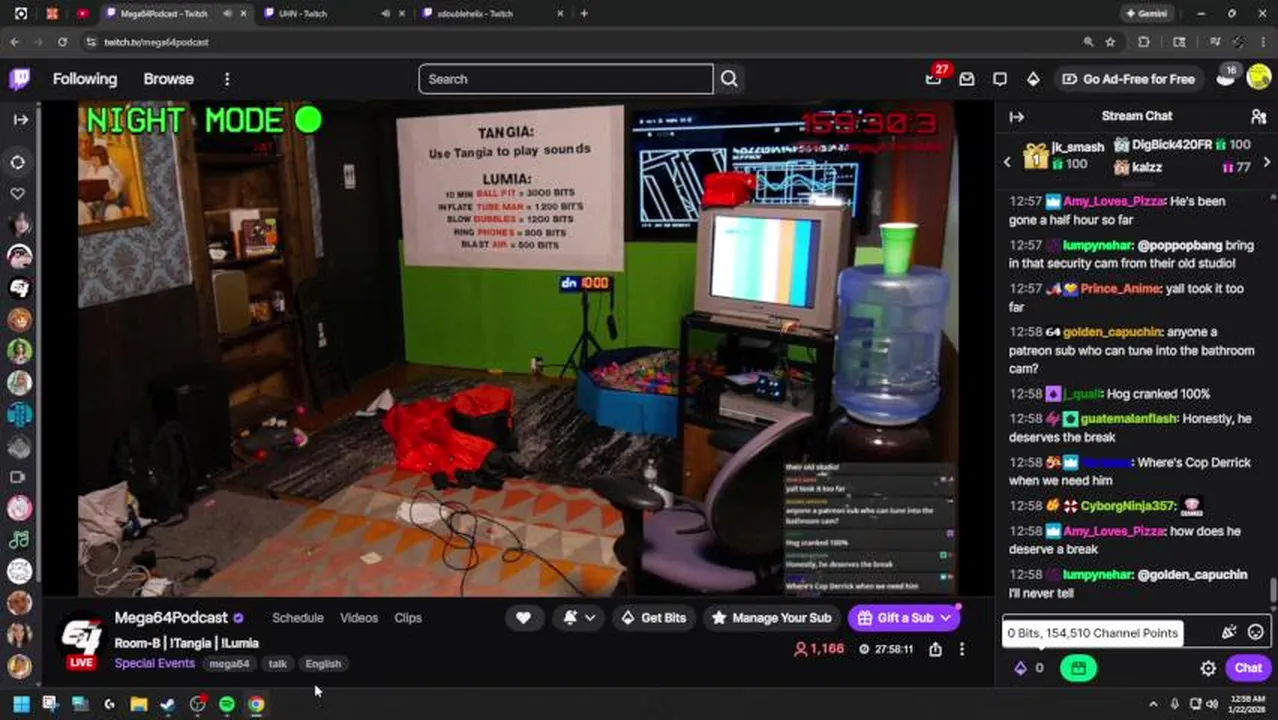The width and height of the screenshot is (1278, 720).
Task: Click the talk tag
Action: click(278, 664)
